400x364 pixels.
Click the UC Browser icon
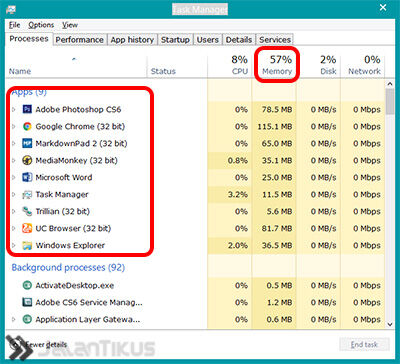point(27,228)
